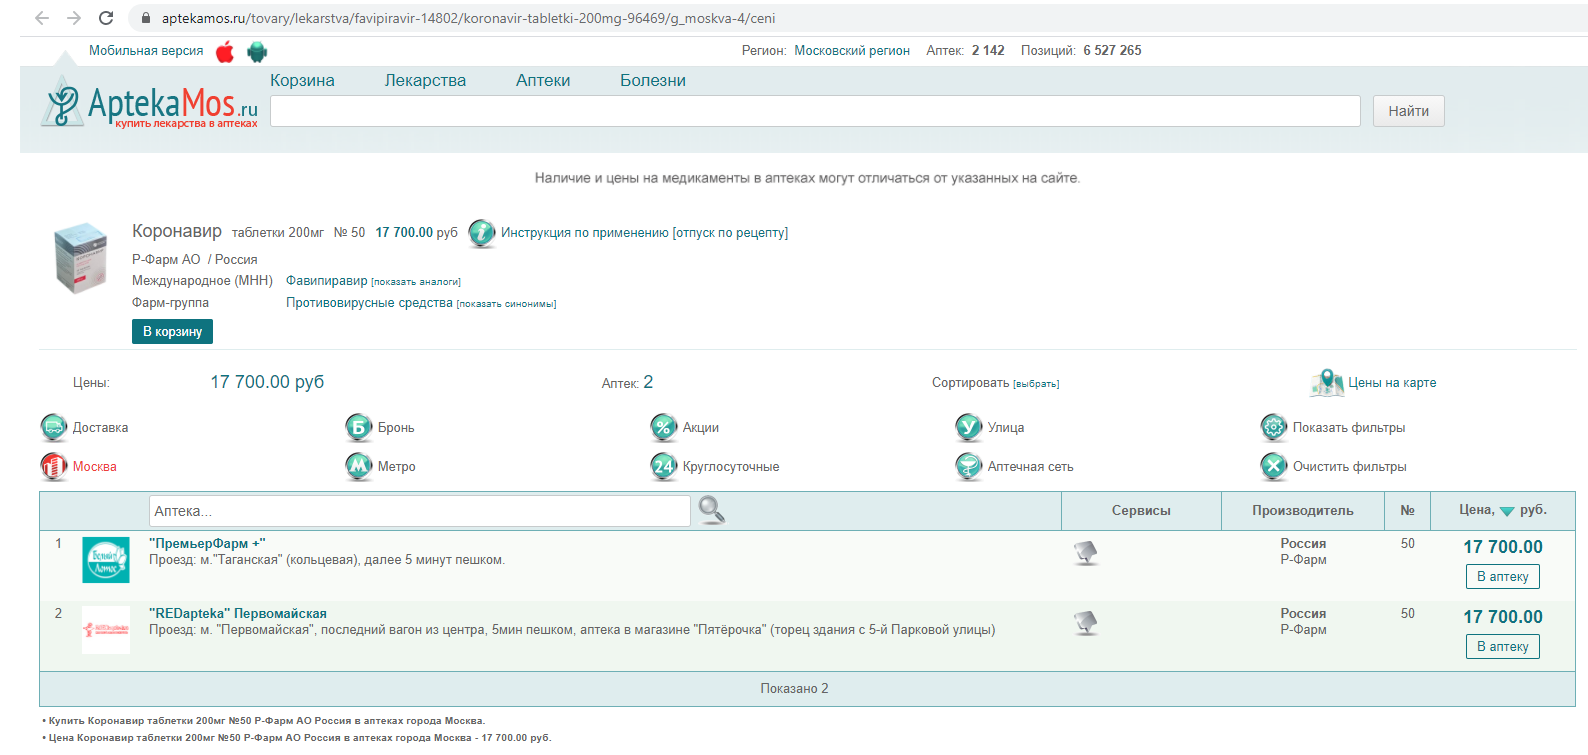Open the prices on map icon
The width and height of the screenshot is (1588, 755).
coord(1327,383)
